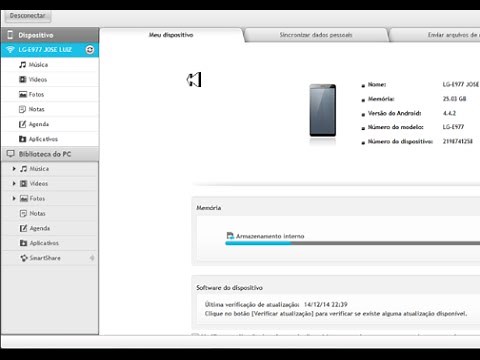Viewport: 480px width, 360px height.
Task: Click the Nome value LG-E977 JOSE
Action: pos(460,84)
